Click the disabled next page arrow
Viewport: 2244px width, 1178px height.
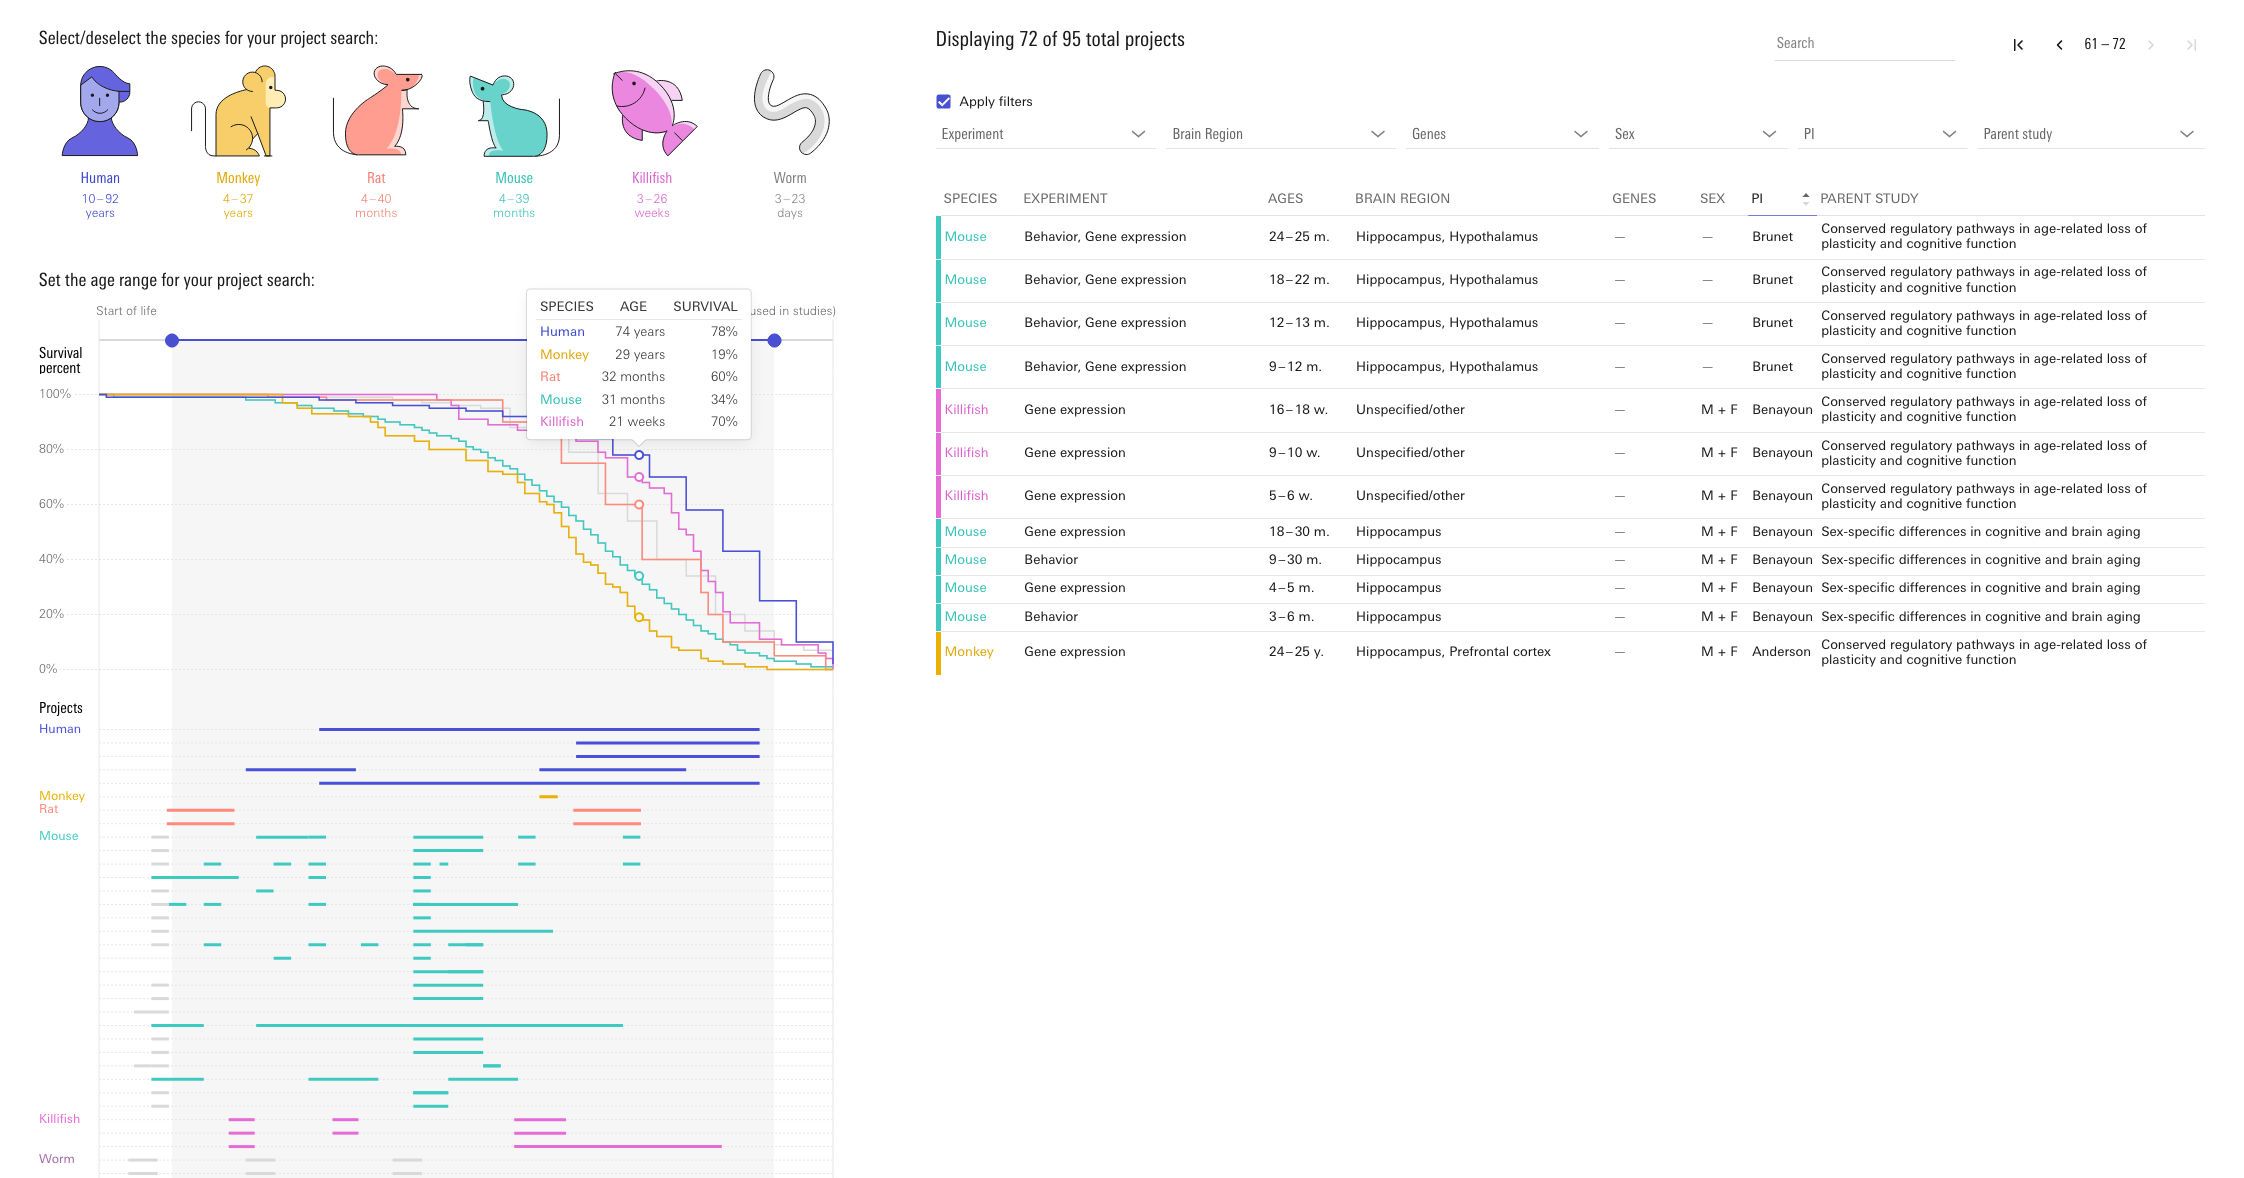(2150, 44)
